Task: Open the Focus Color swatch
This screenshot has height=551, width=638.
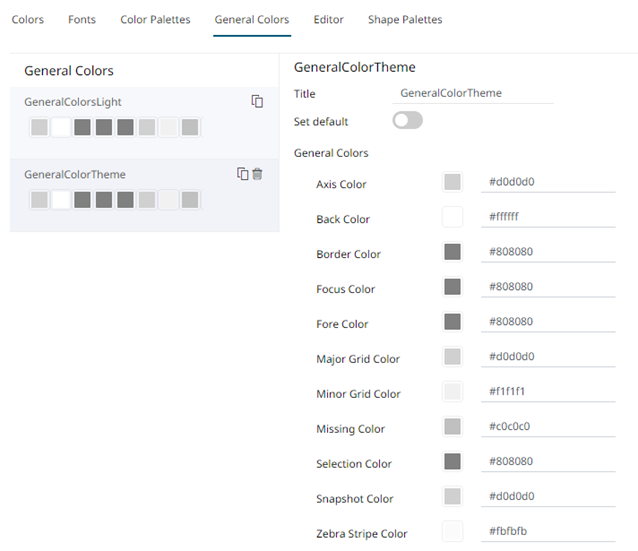Action: pos(452,287)
